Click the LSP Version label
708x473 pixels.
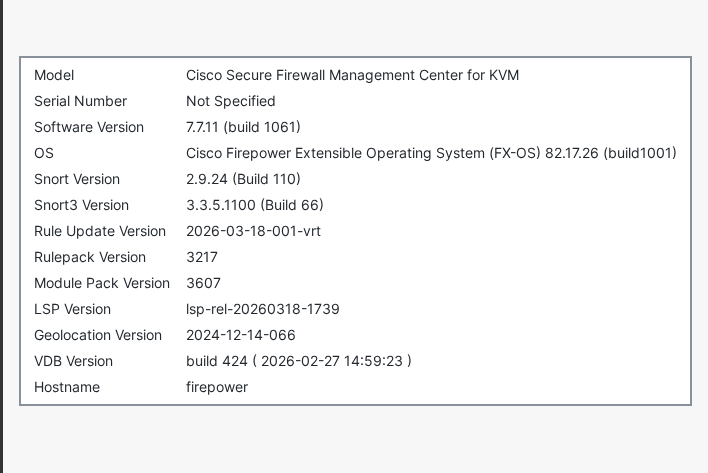[x=72, y=309]
